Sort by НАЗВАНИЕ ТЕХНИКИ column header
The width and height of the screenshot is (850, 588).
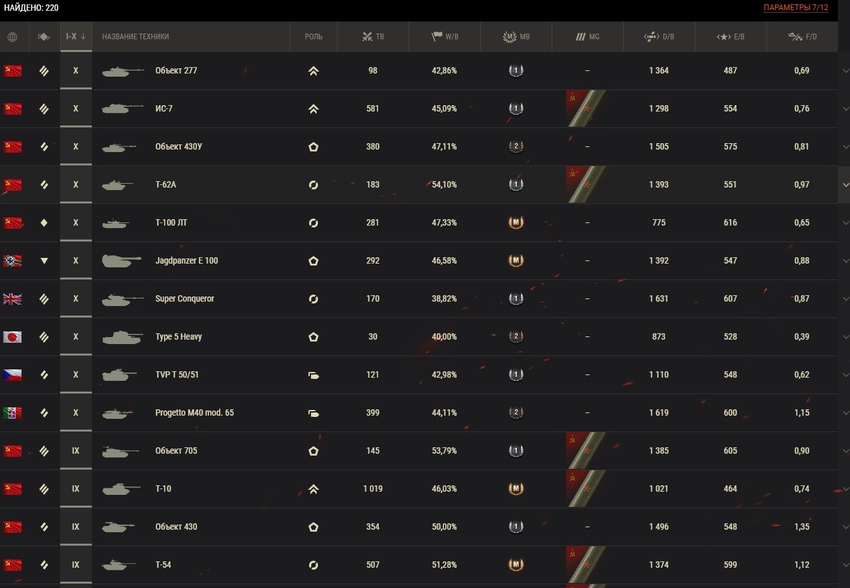(x=136, y=37)
